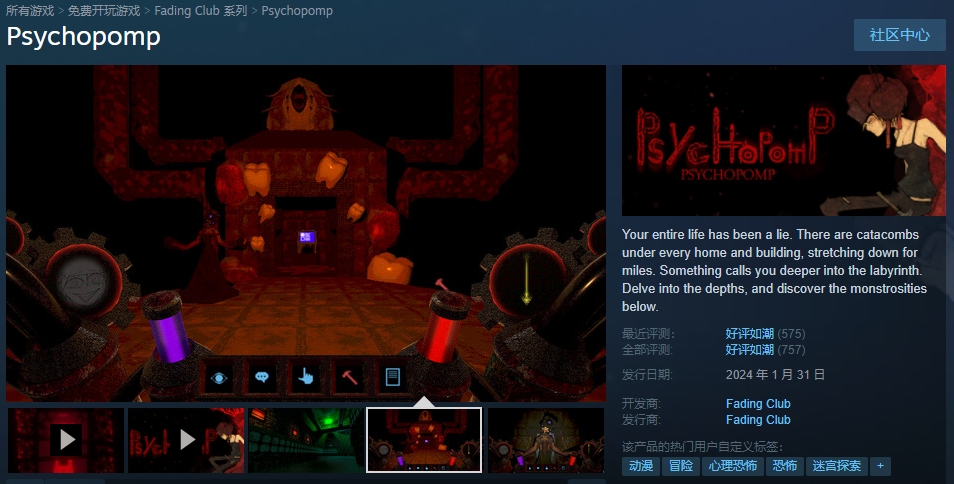
Task: Open all reviews 好评如潮 (757) link
Action: click(765, 350)
